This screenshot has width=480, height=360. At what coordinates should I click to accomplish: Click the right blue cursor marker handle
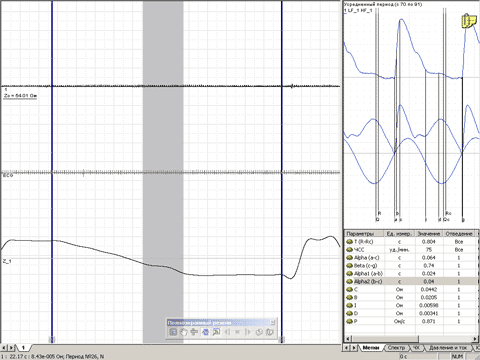282,340
